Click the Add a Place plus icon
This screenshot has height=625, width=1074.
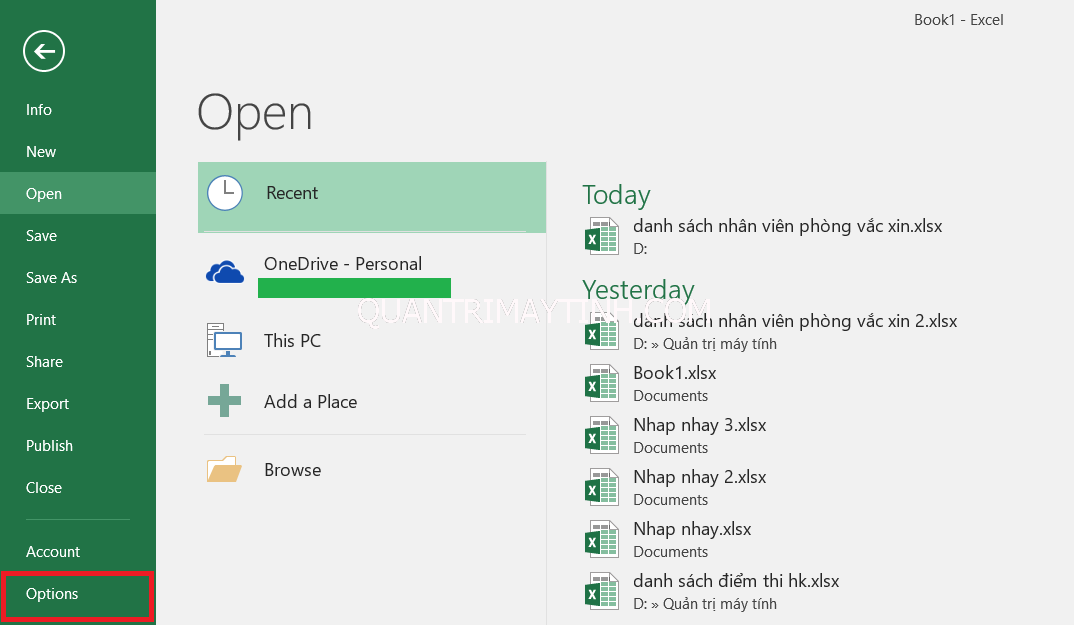(225, 401)
